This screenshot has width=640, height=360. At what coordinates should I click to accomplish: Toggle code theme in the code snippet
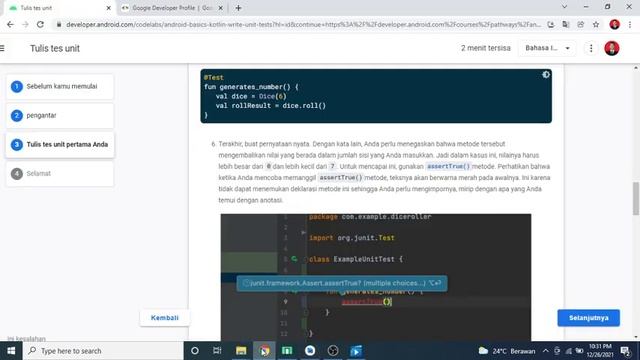tap(546, 75)
